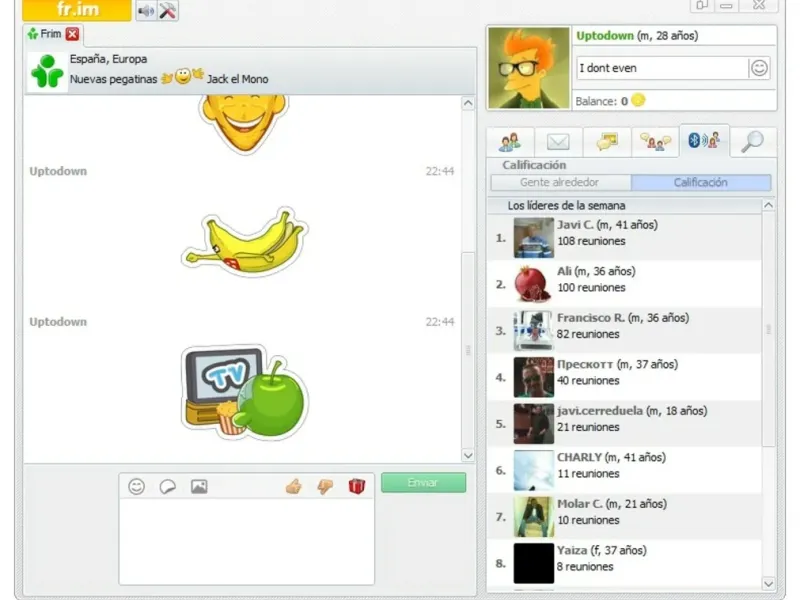The height and width of the screenshot is (600, 800).
Task: Open the speech bubble phrases icon
Action: coord(167,486)
